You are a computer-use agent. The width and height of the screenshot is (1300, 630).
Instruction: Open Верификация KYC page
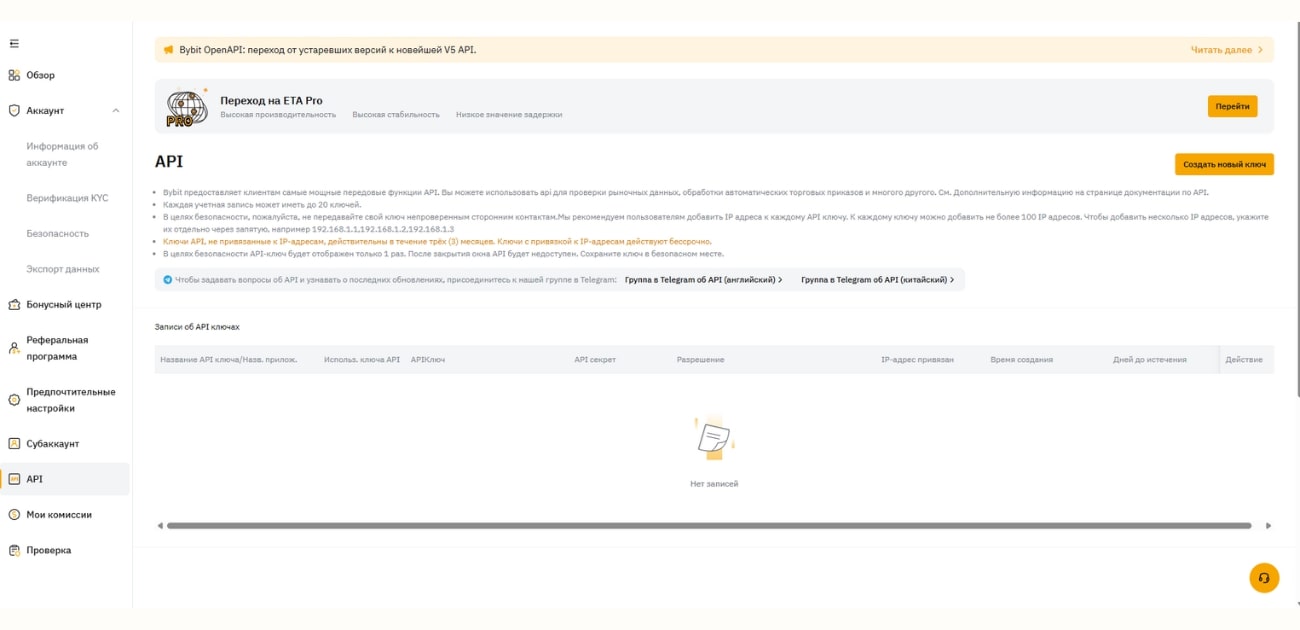pyautogui.click(x=67, y=198)
